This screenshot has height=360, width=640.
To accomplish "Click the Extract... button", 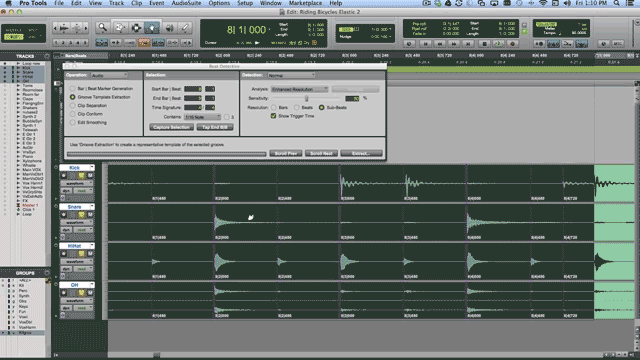I will [x=361, y=153].
